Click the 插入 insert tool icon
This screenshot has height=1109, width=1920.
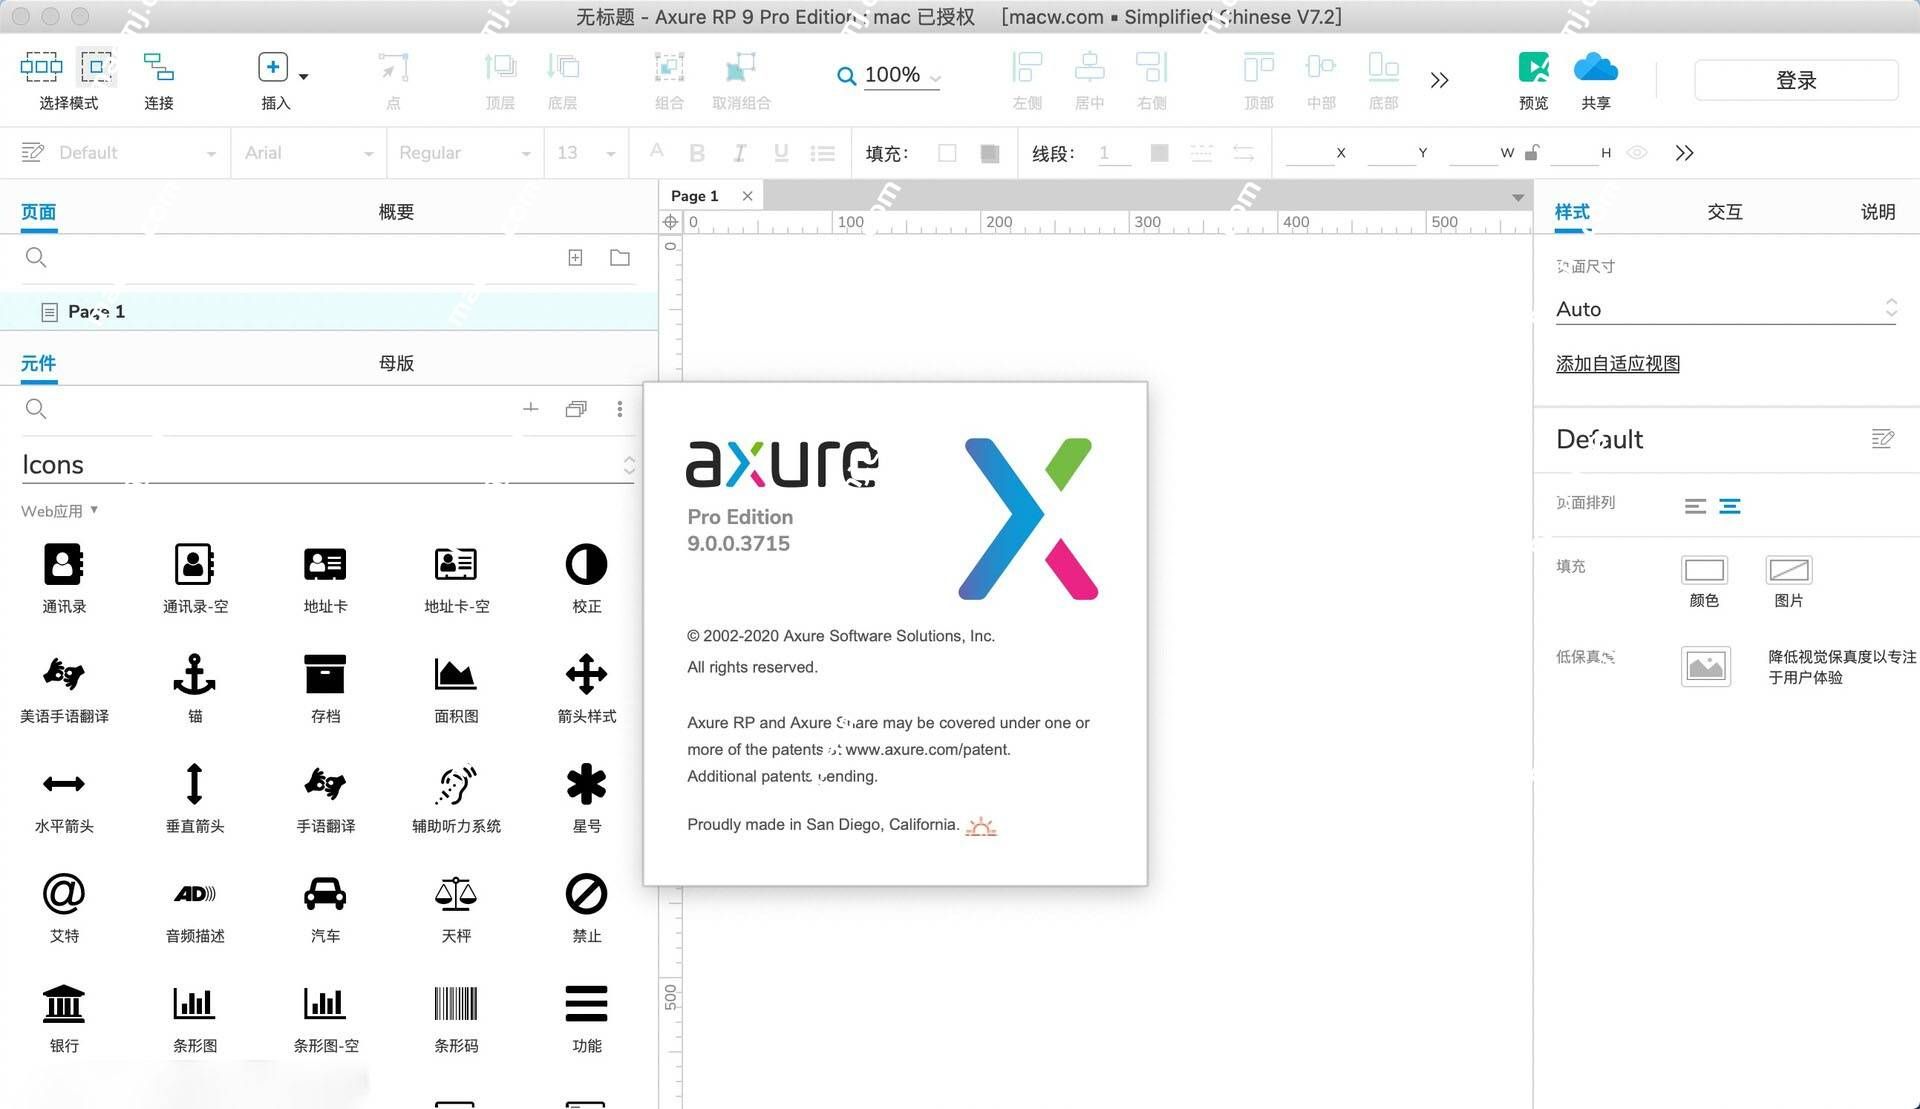tap(273, 67)
